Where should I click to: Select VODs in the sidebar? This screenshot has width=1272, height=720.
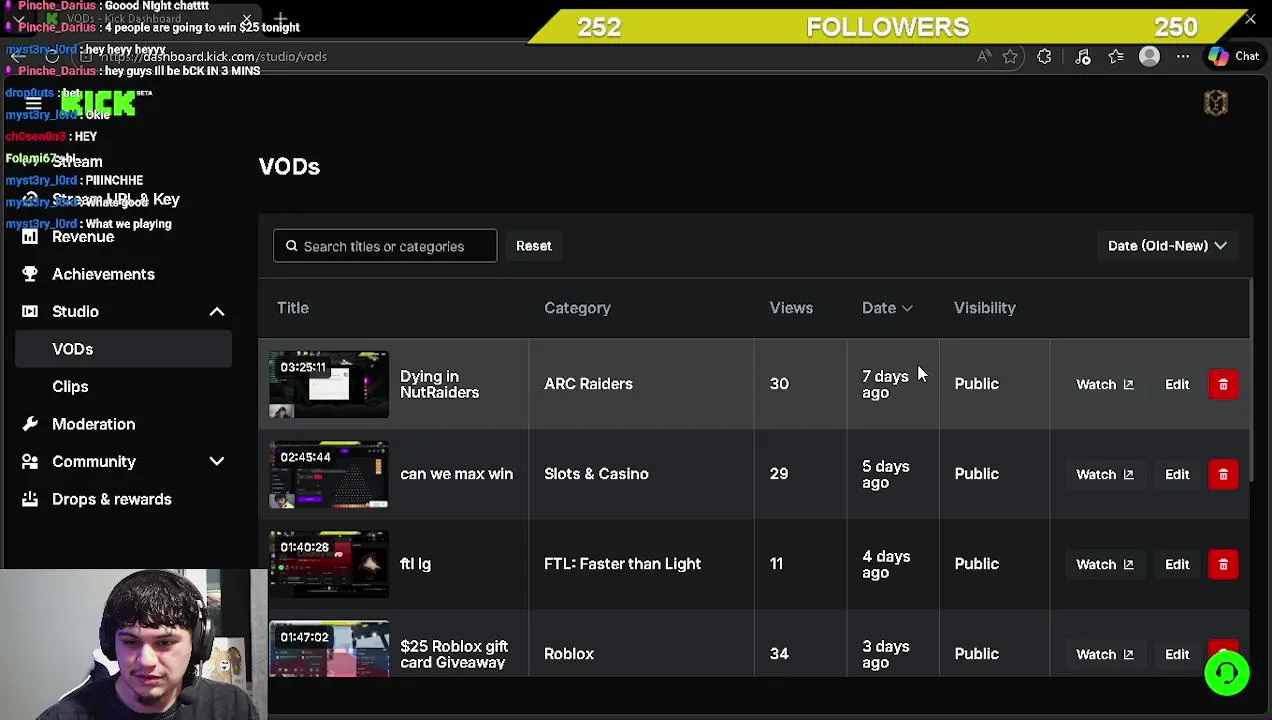coord(121,349)
